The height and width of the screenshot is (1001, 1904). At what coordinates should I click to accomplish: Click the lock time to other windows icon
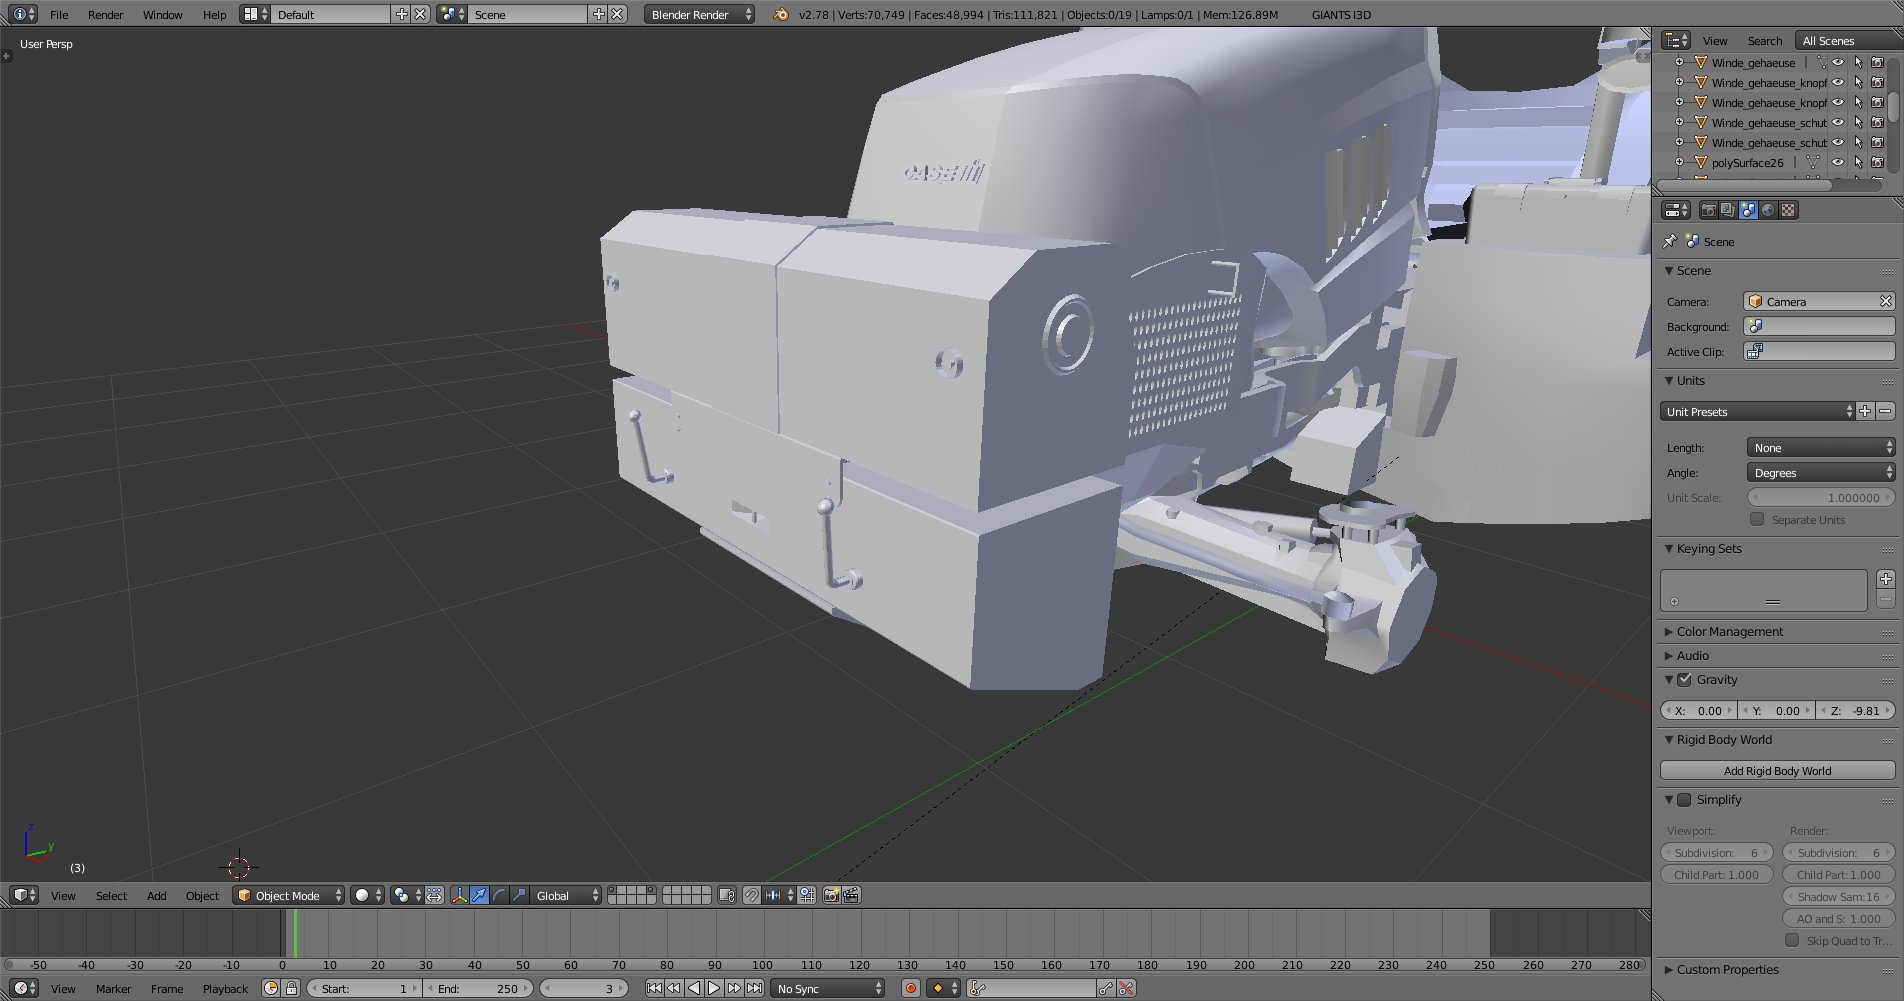[291, 988]
